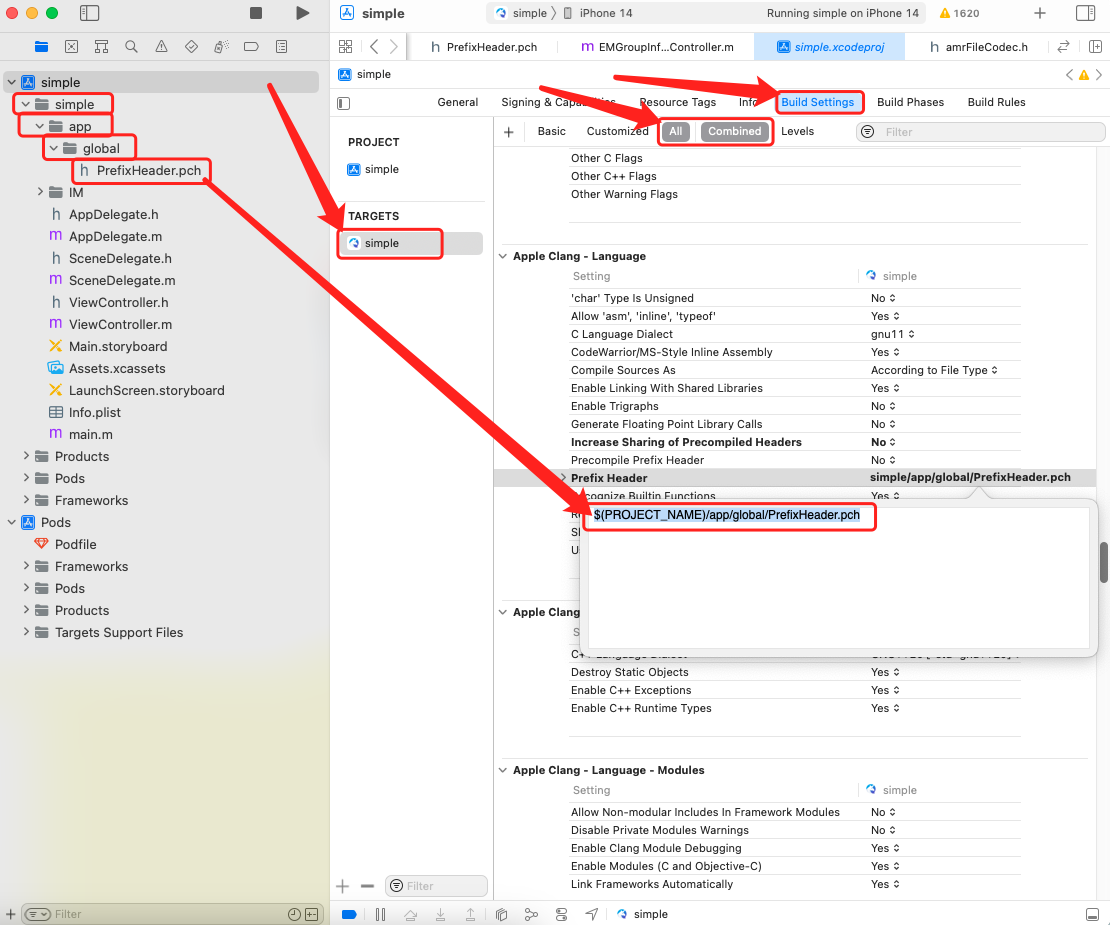Expand the Products folder in navigator

point(27,456)
